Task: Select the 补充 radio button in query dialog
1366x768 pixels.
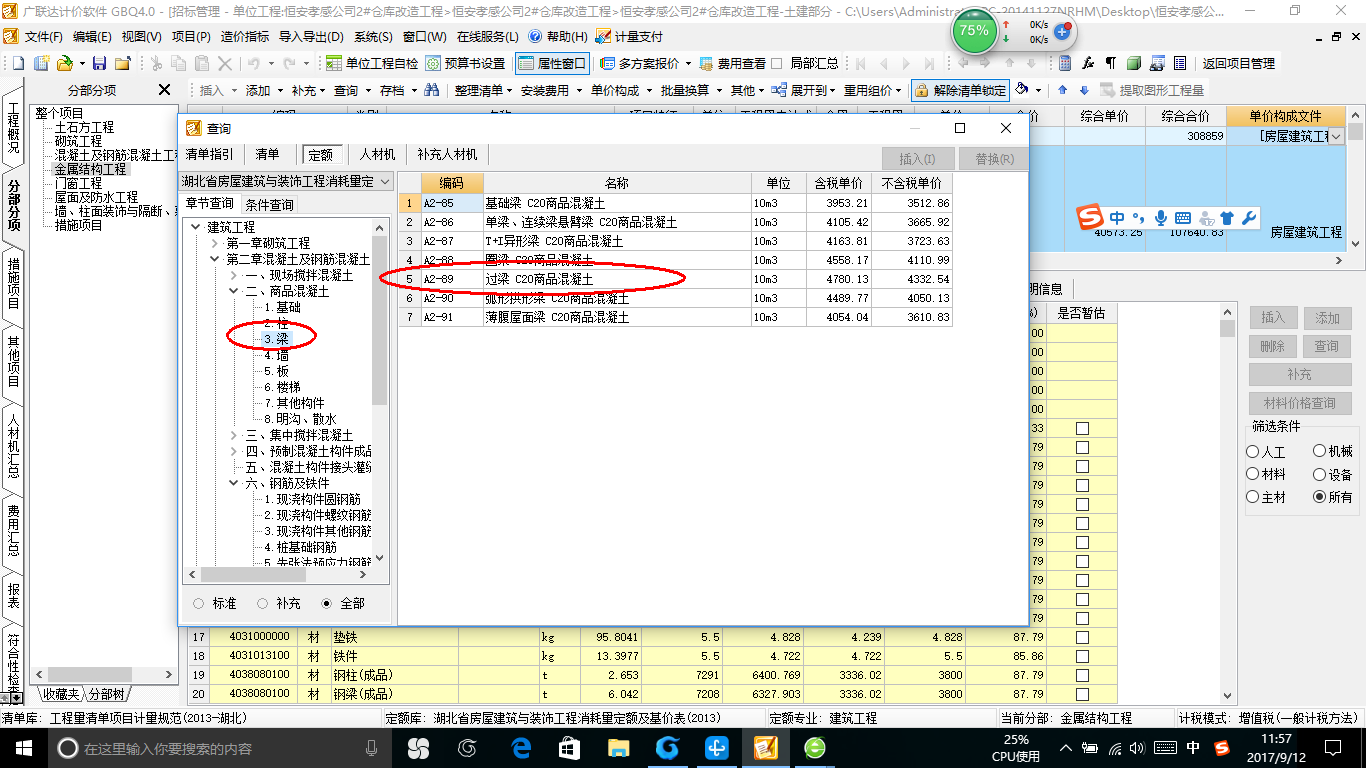Action: pyautogui.click(x=263, y=603)
